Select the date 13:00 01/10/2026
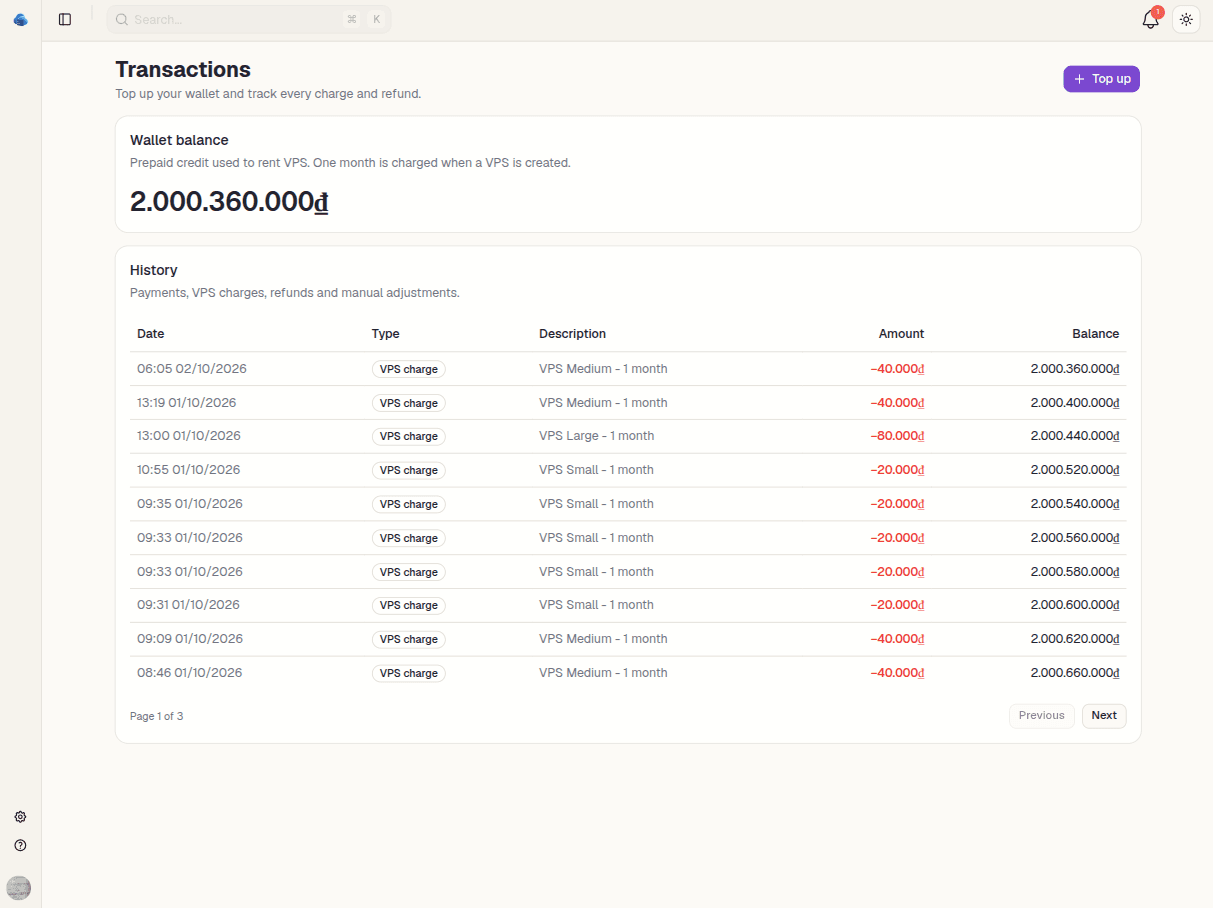This screenshot has height=908, width=1213. click(x=189, y=436)
